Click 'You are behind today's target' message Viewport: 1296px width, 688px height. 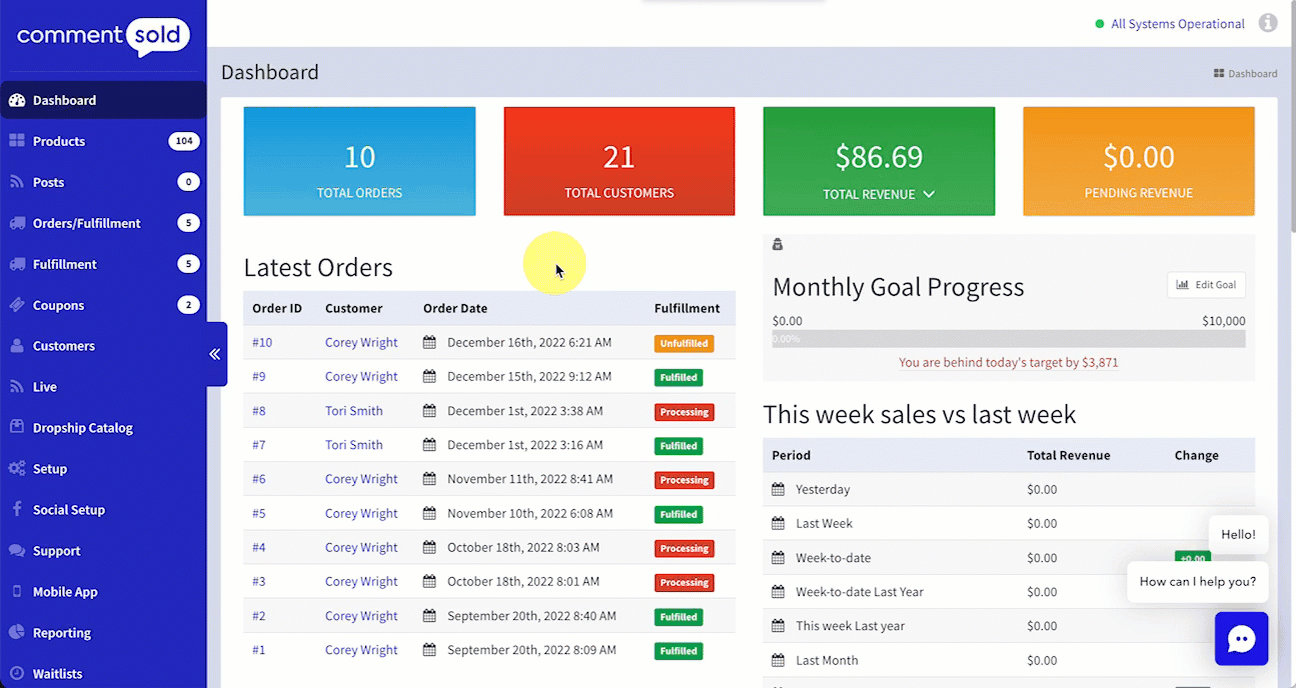click(x=1008, y=363)
